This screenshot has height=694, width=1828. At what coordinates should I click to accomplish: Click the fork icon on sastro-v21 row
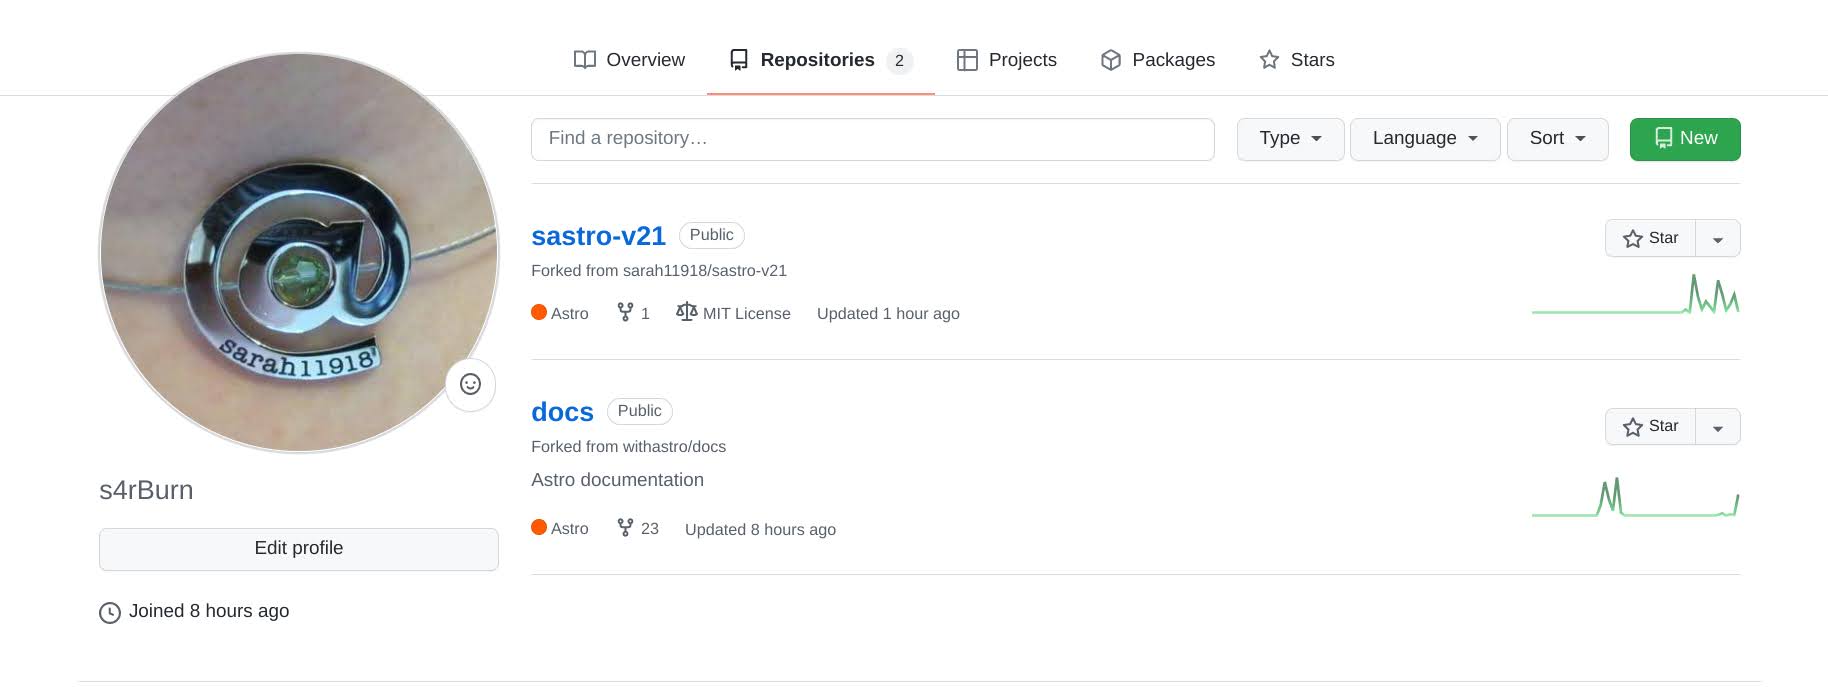pos(625,313)
